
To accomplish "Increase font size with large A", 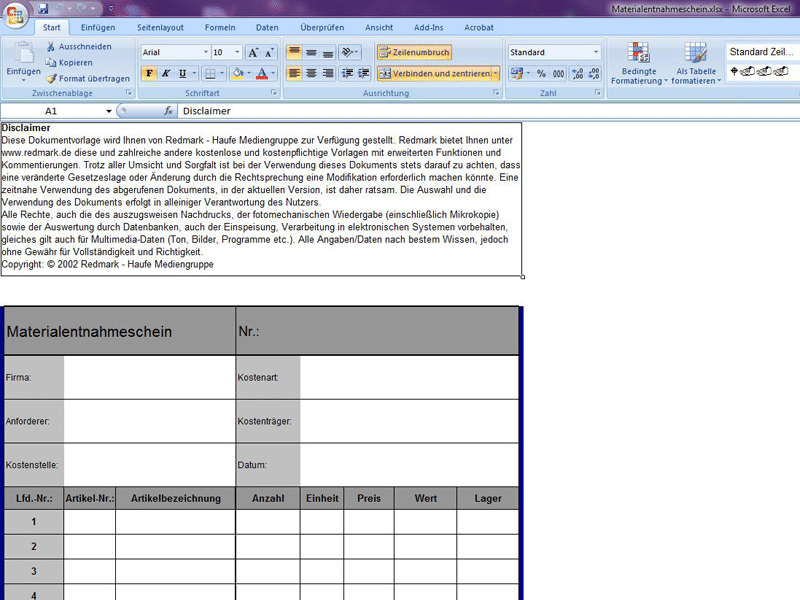I will coord(253,52).
